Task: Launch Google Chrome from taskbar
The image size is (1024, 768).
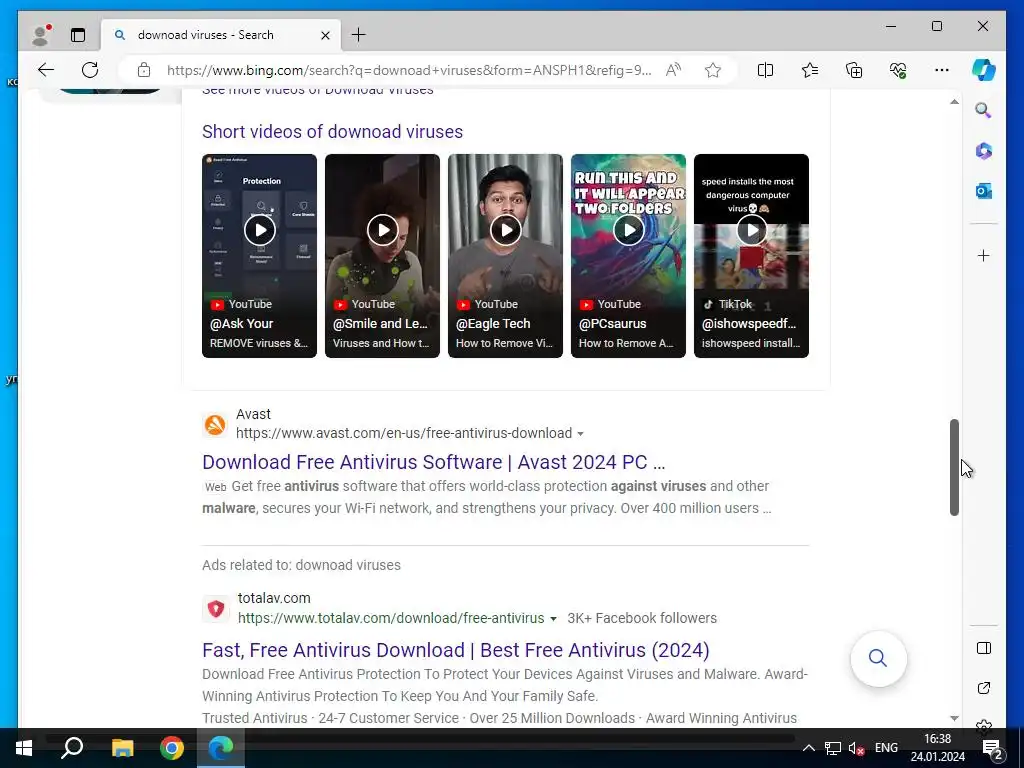Action: 172,748
